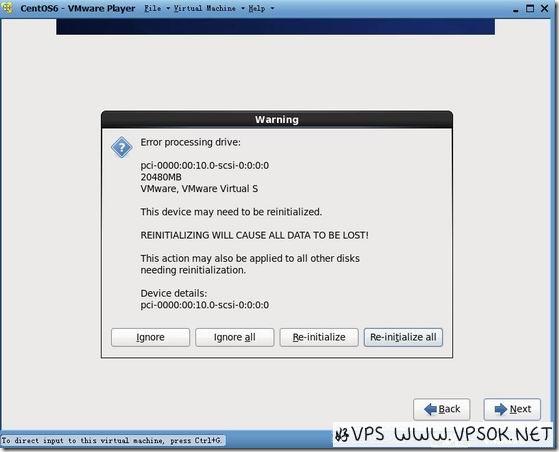Click the Warning dialog title bar
Image resolution: width=559 pixels, height=452 pixels.
277,120
